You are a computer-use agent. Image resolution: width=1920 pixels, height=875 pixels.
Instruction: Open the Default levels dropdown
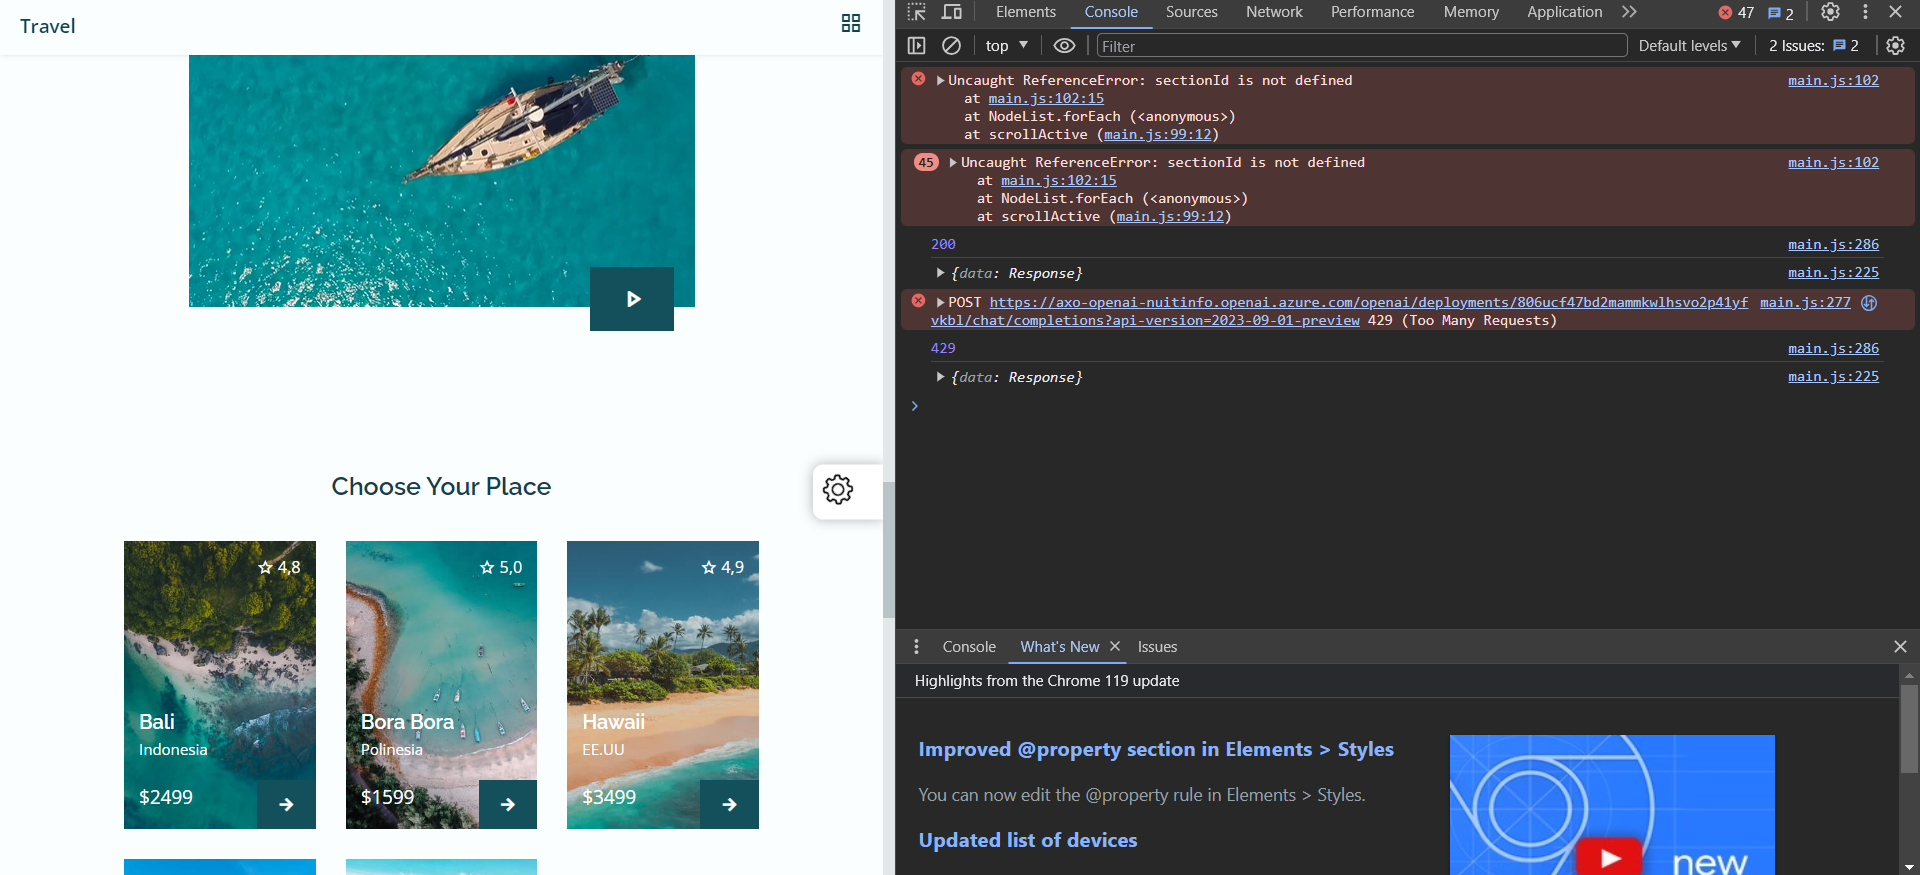(1690, 45)
